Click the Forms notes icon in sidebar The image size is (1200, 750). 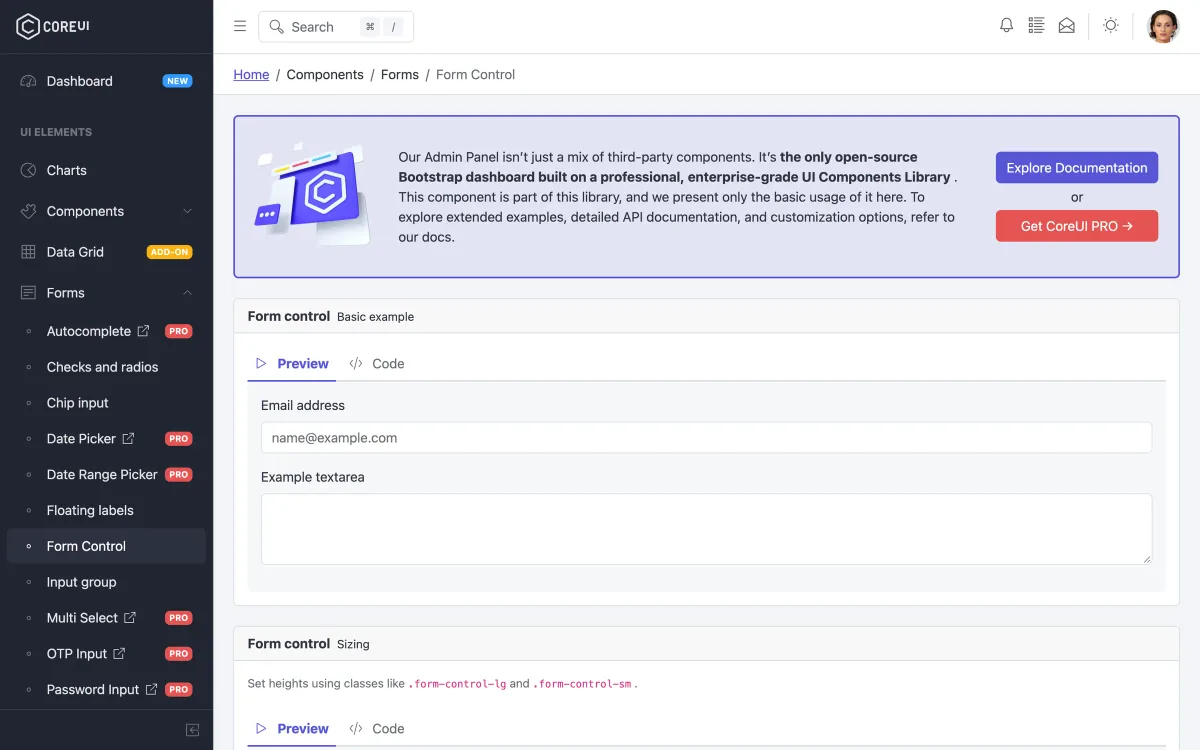(x=28, y=293)
